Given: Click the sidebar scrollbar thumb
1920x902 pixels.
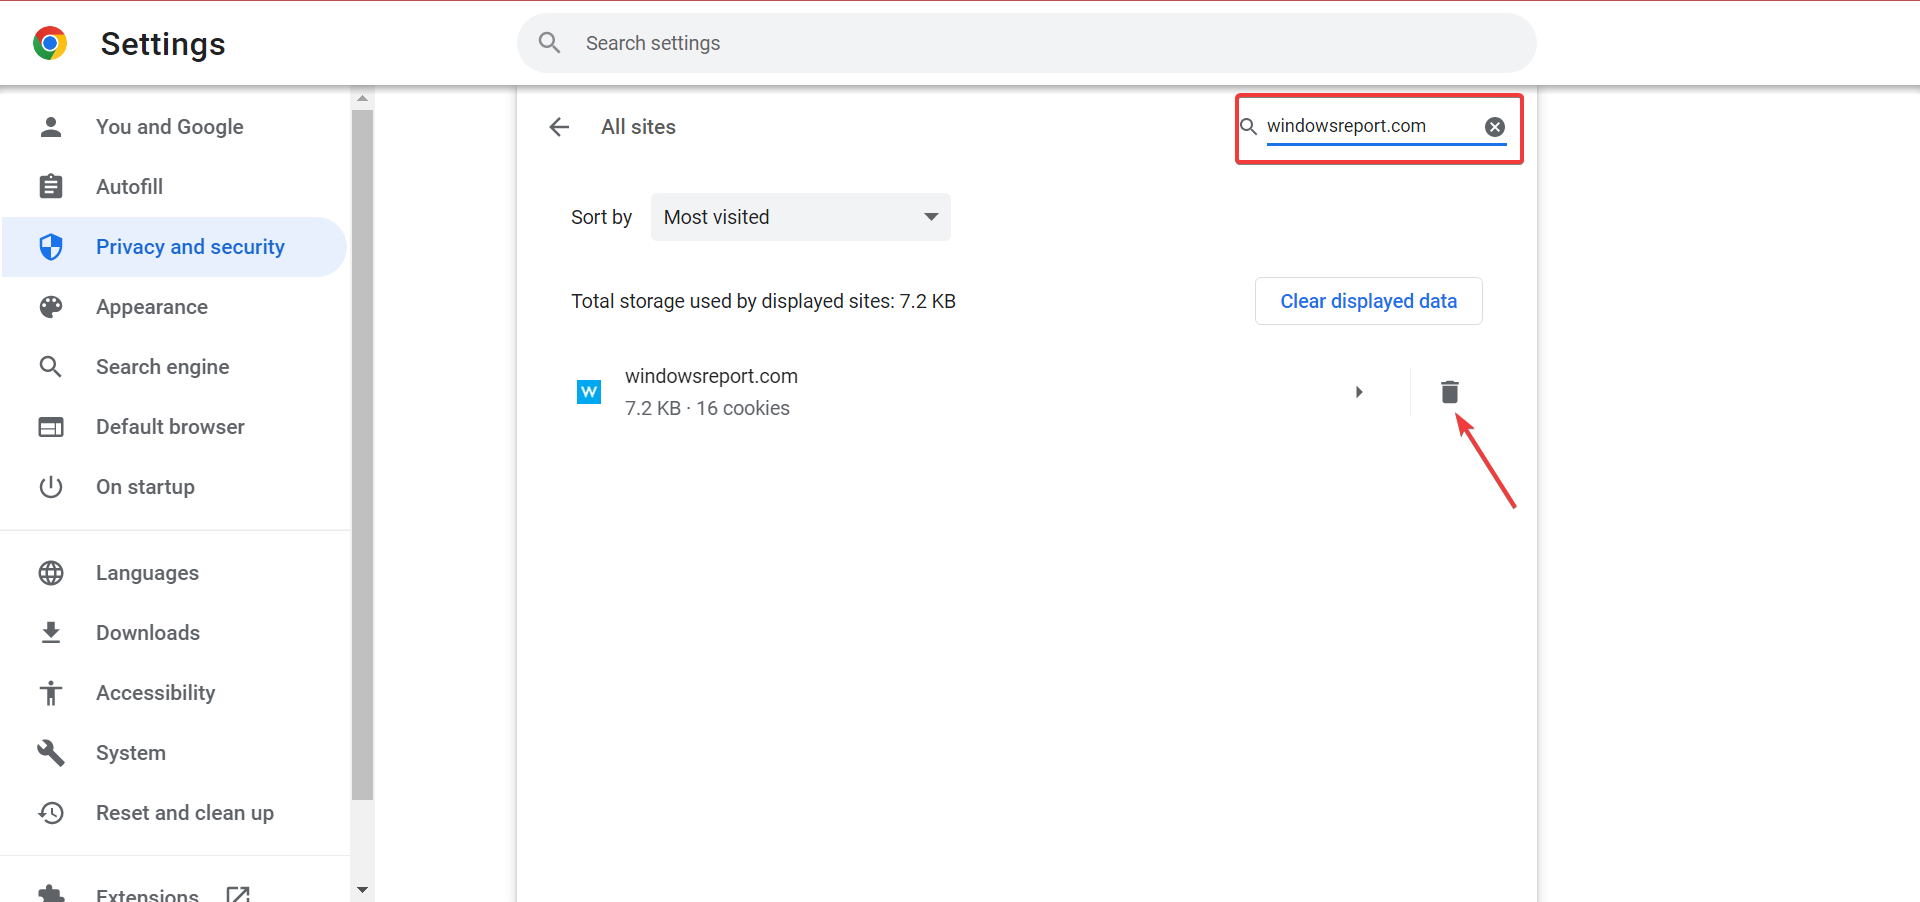Looking at the screenshot, I should click(362, 455).
